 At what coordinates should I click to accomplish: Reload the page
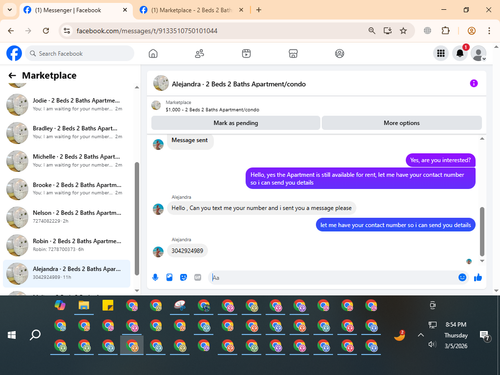click(46, 31)
